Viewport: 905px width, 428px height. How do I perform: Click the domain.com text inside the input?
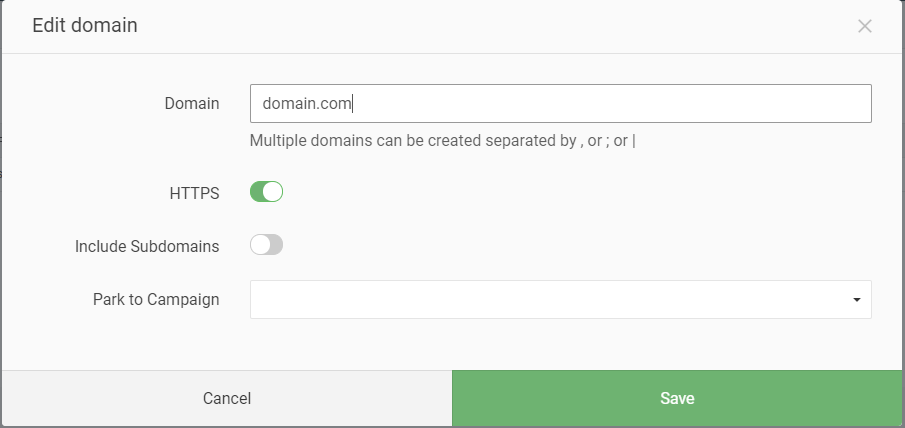pyautogui.click(x=306, y=104)
